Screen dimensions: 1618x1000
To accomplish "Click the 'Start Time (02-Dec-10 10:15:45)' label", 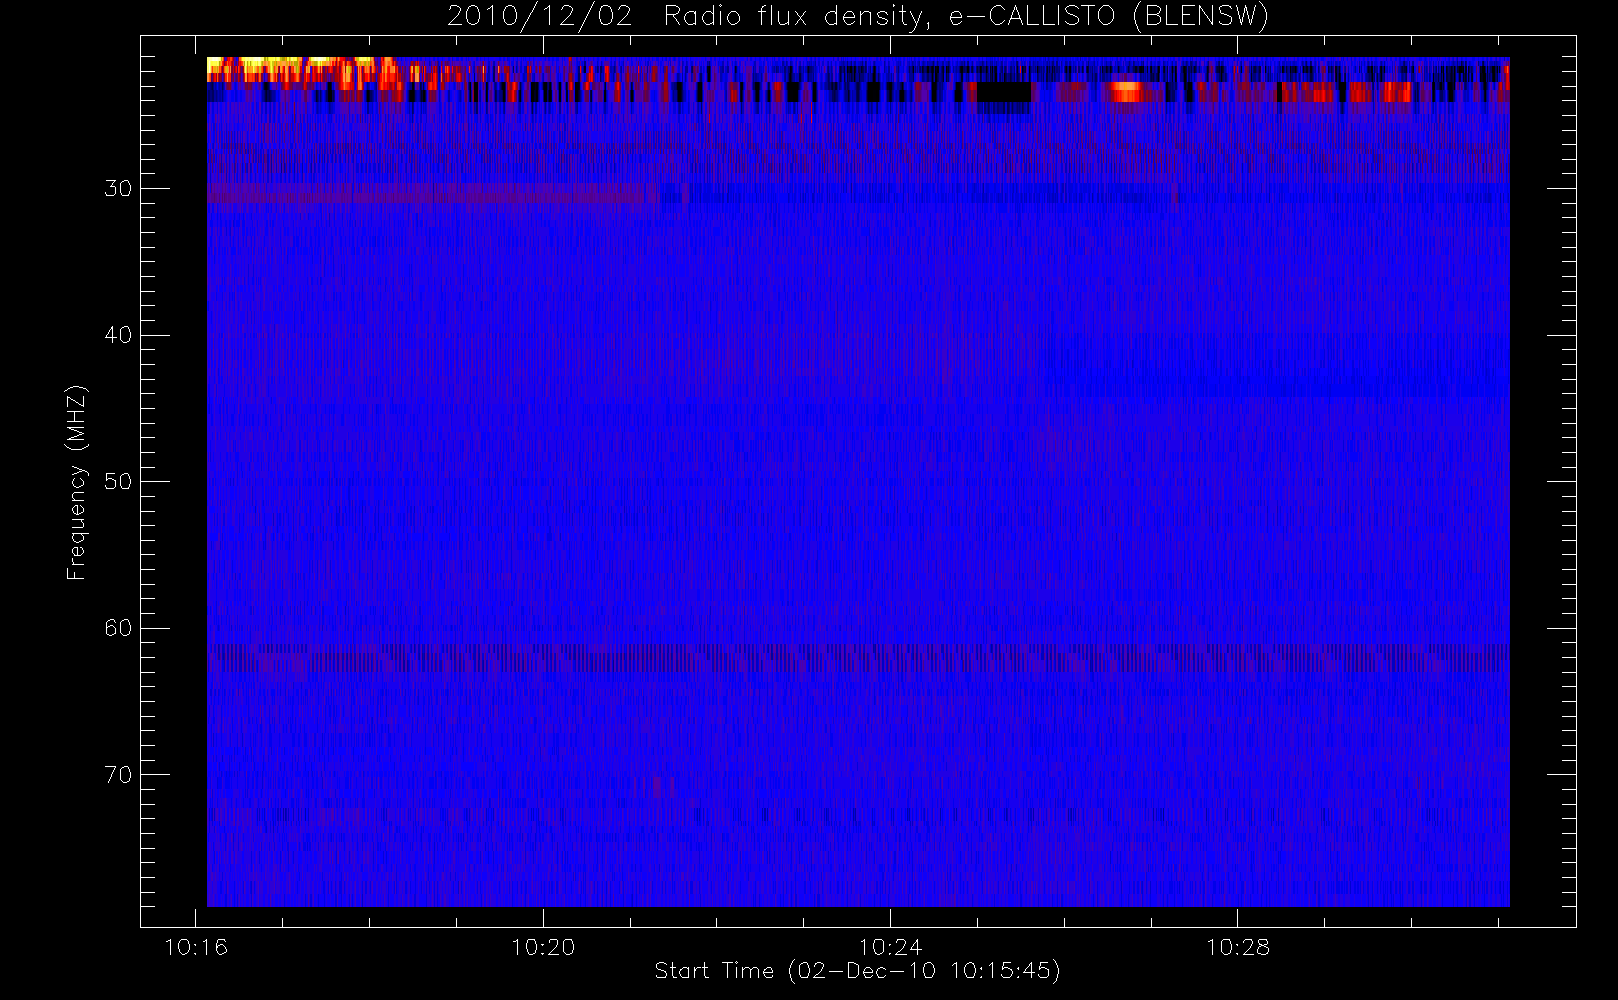I will coord(857,971).
